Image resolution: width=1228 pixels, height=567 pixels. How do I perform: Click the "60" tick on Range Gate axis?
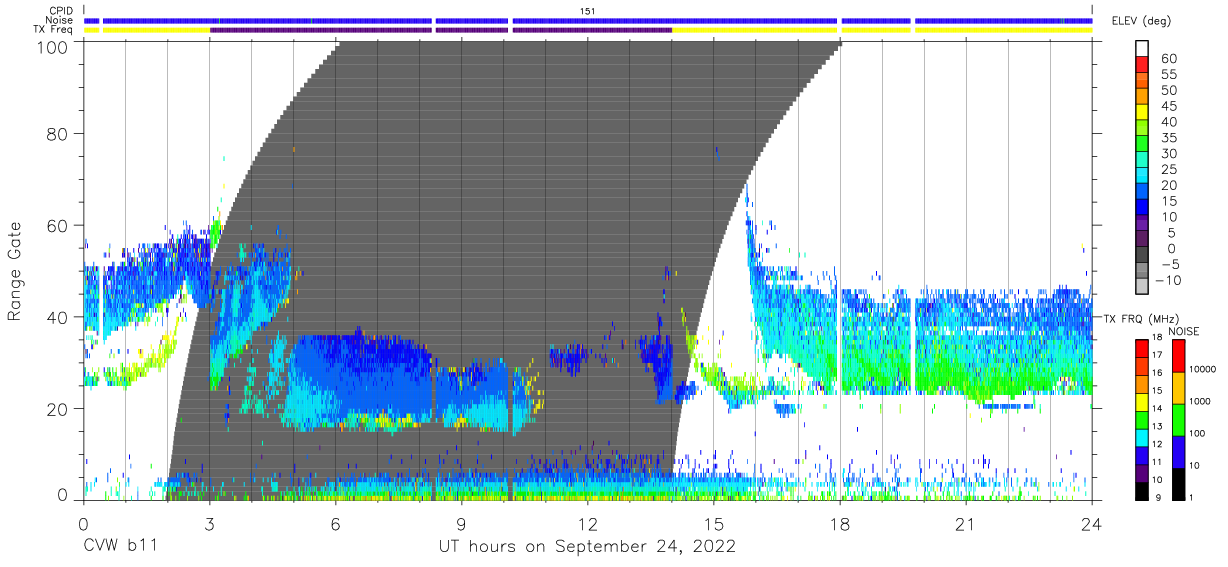point(58,225)
